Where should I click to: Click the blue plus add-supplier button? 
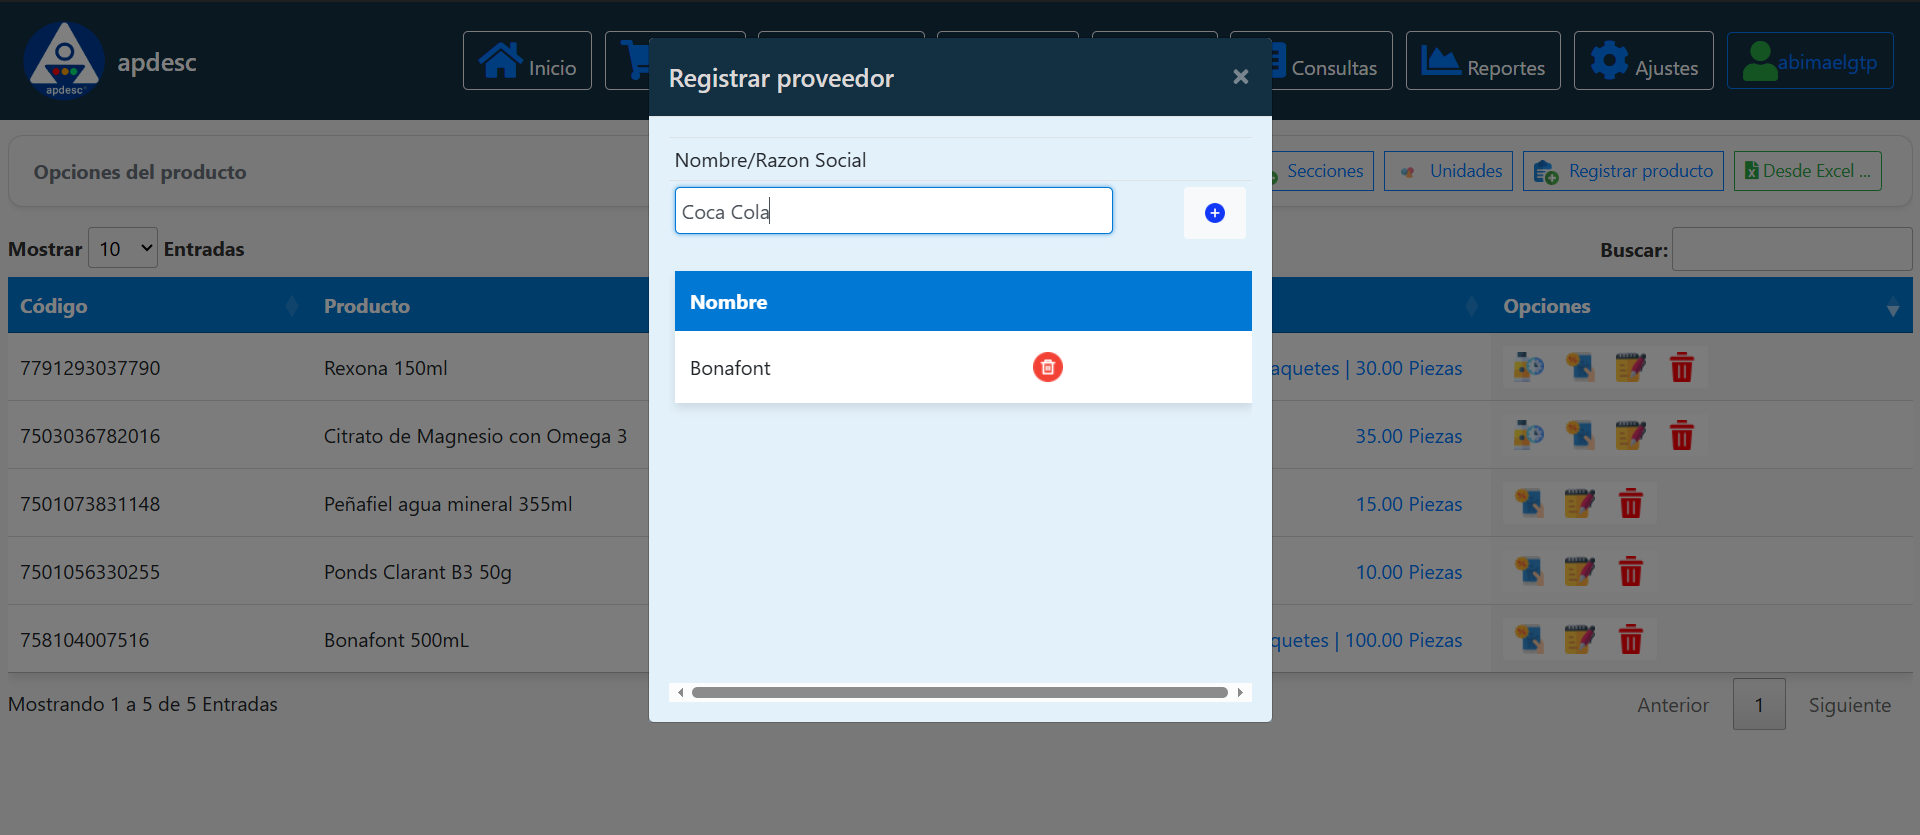(x=1214, y=213)
